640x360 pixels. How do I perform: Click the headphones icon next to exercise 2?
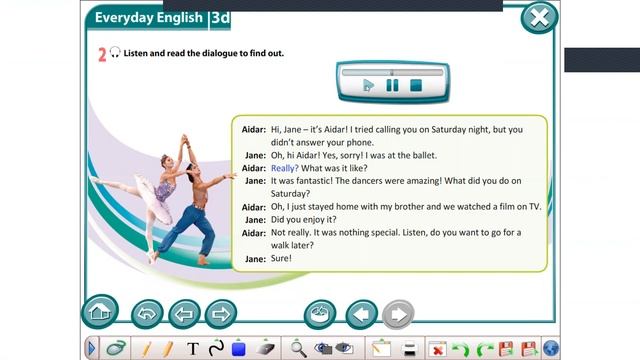[115, 52]
